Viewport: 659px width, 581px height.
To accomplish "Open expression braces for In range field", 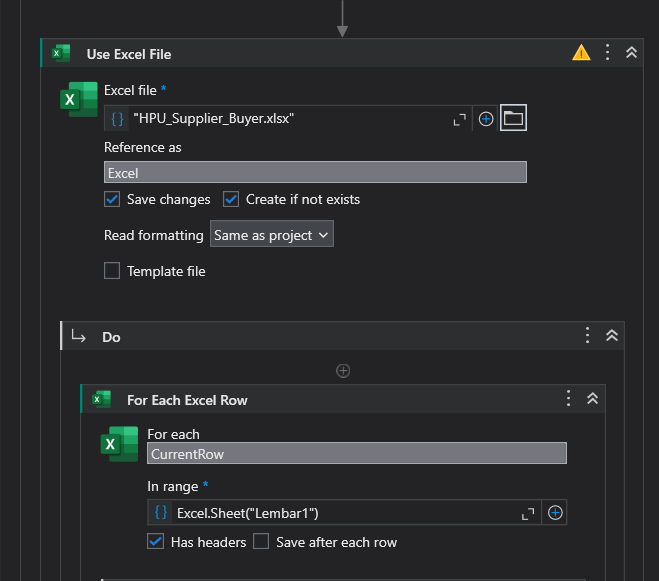I will 161,513.
